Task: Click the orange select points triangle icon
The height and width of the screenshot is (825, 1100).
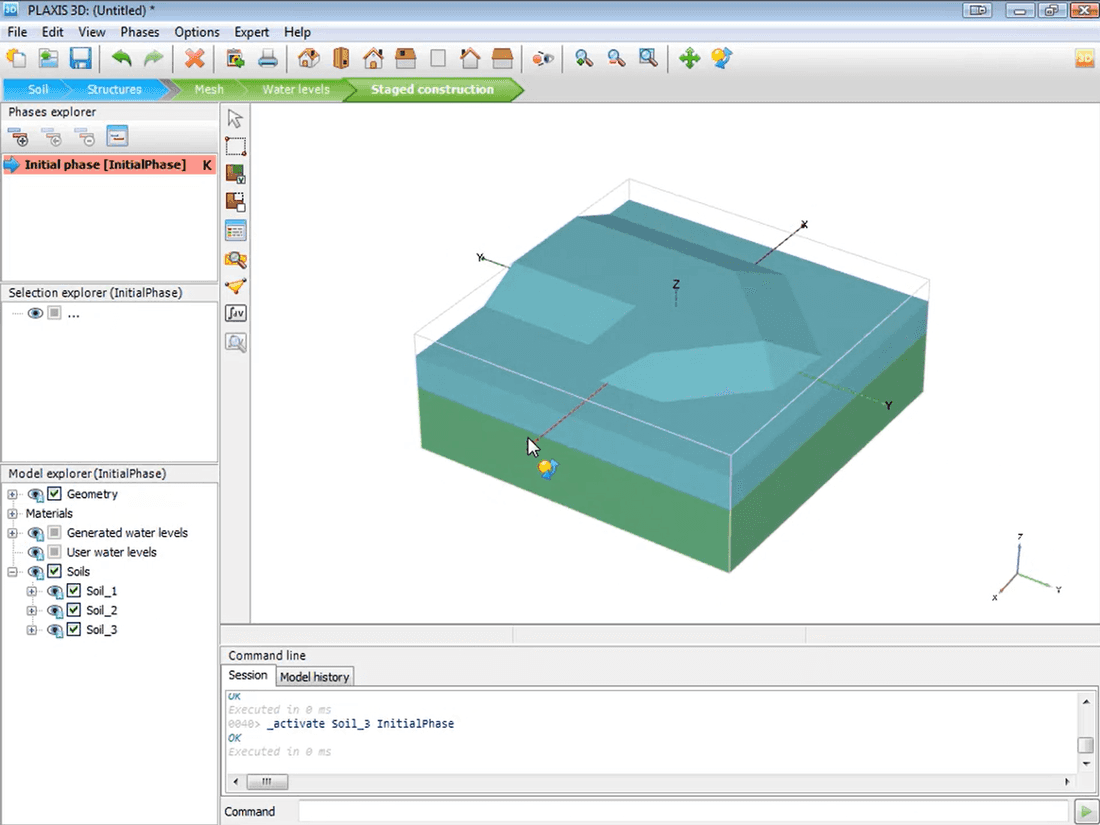Action: point(236,286)
